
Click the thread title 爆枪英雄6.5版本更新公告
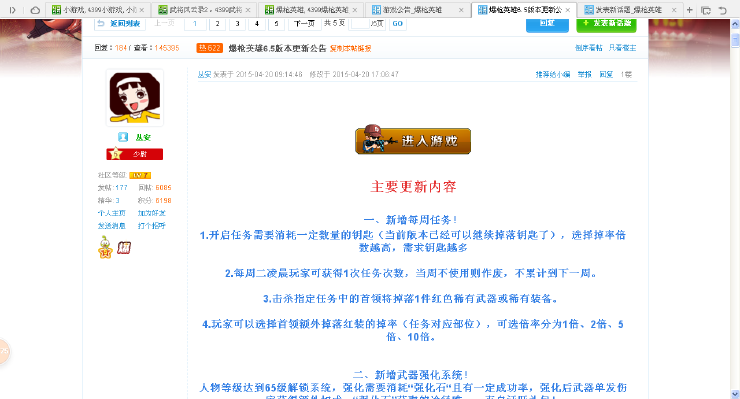coord(278,48)
